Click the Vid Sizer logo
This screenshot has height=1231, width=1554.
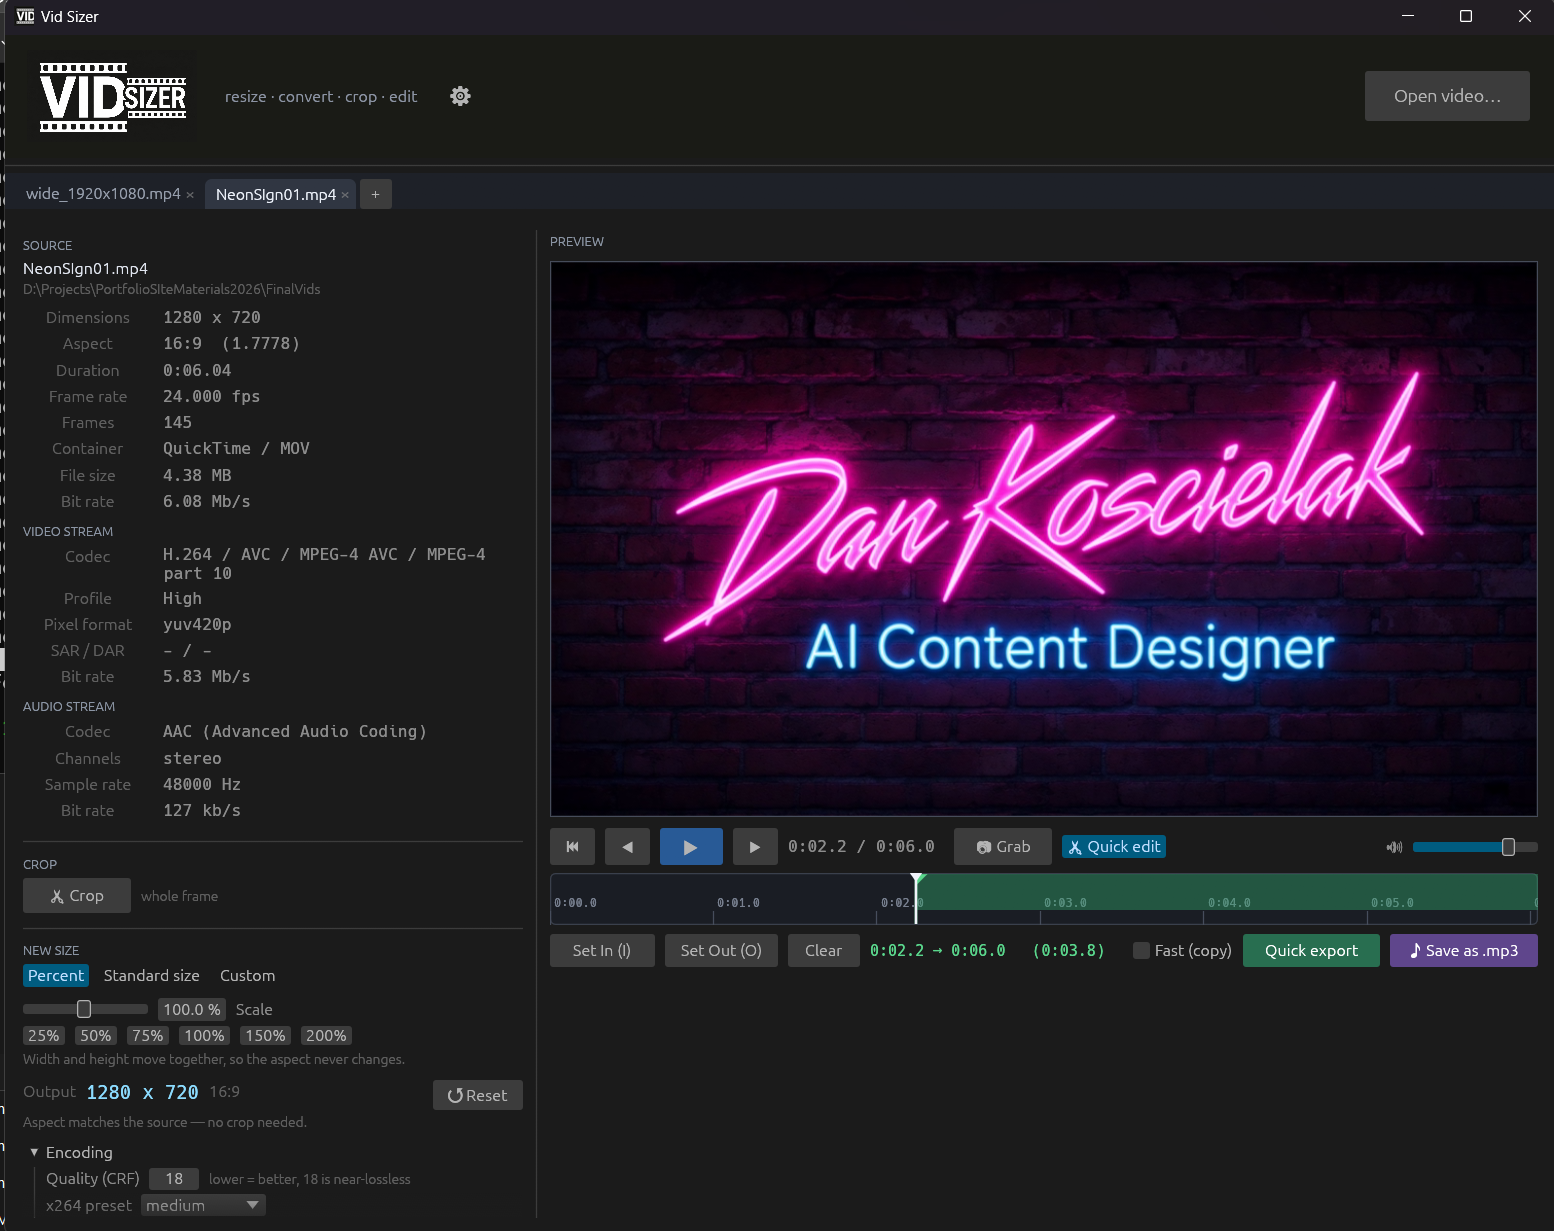(113, 97)
